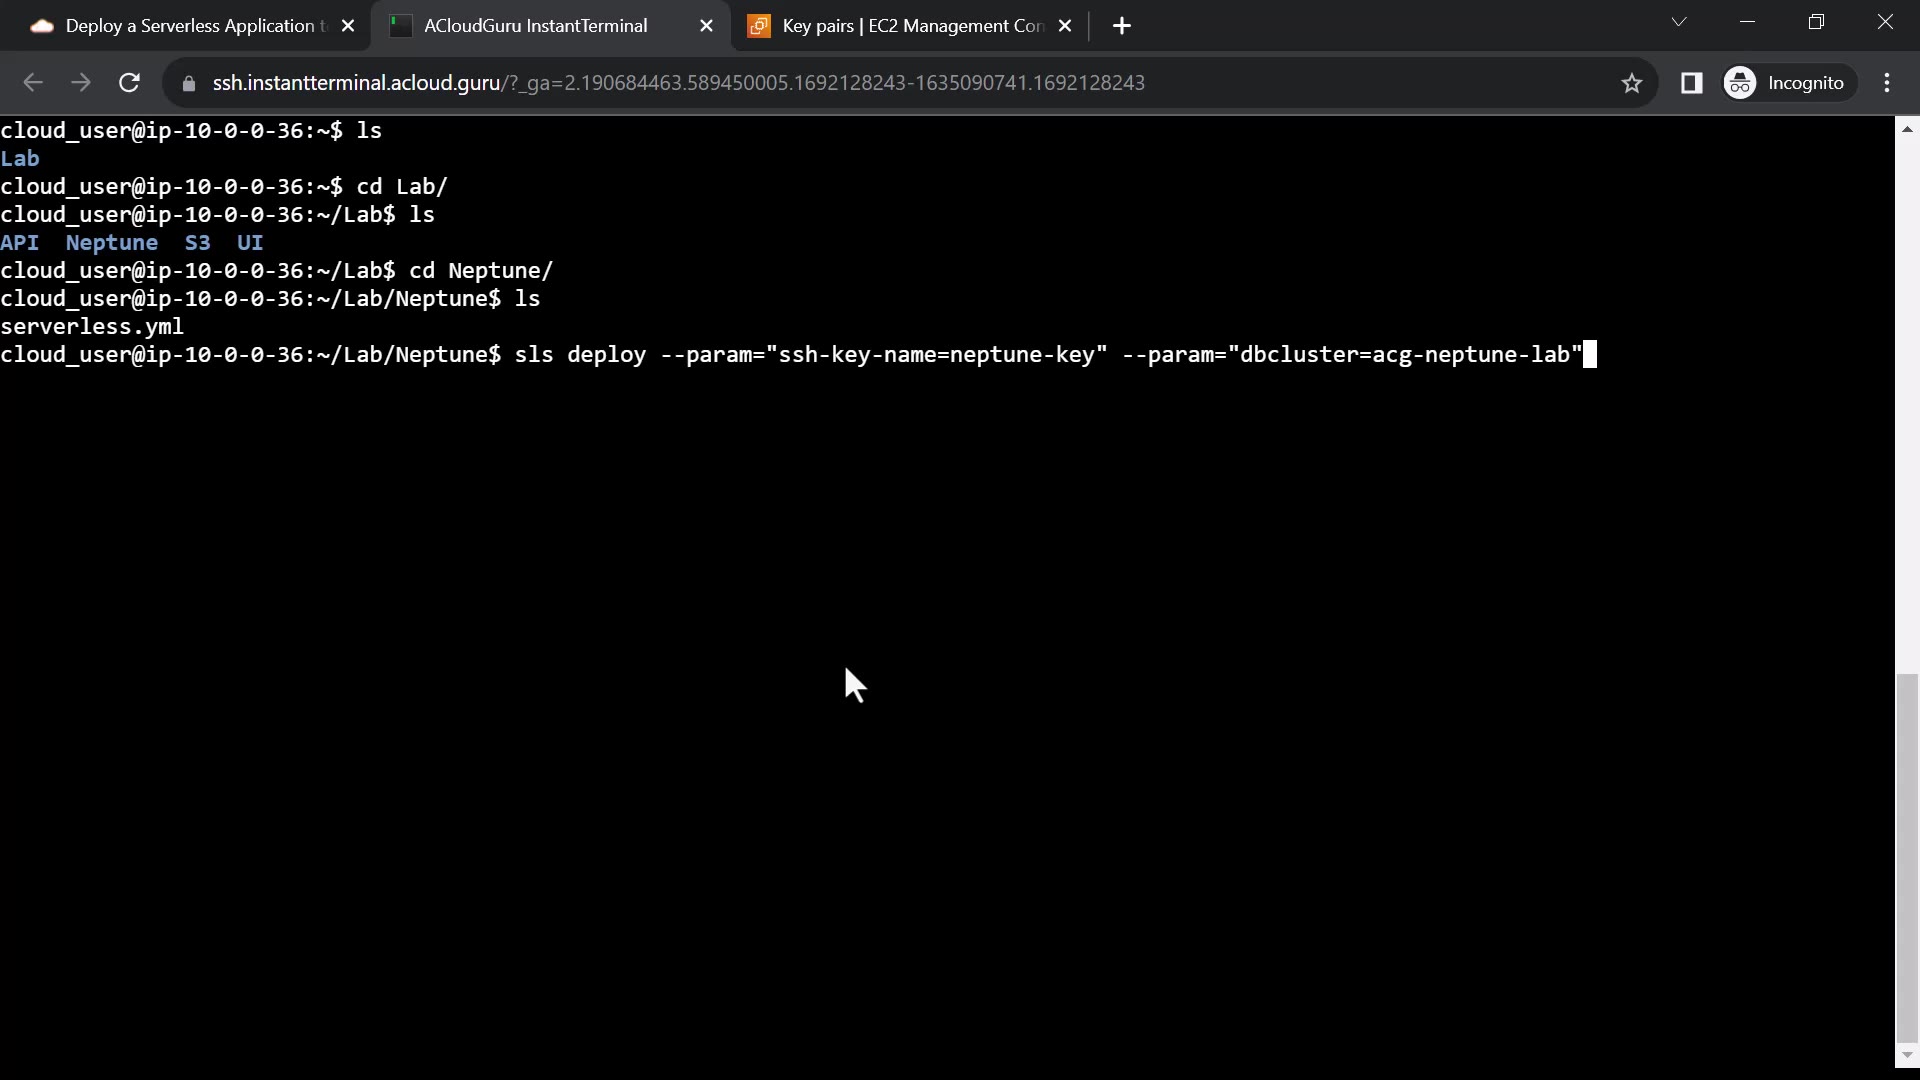The width and height of the screenshot is (1920, 1080).
Task: Click the browser back arrow
Action: [32, 83]
